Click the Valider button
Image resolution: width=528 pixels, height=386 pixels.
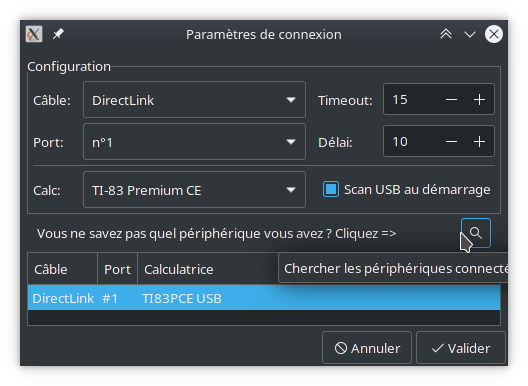tap(461, 348)
